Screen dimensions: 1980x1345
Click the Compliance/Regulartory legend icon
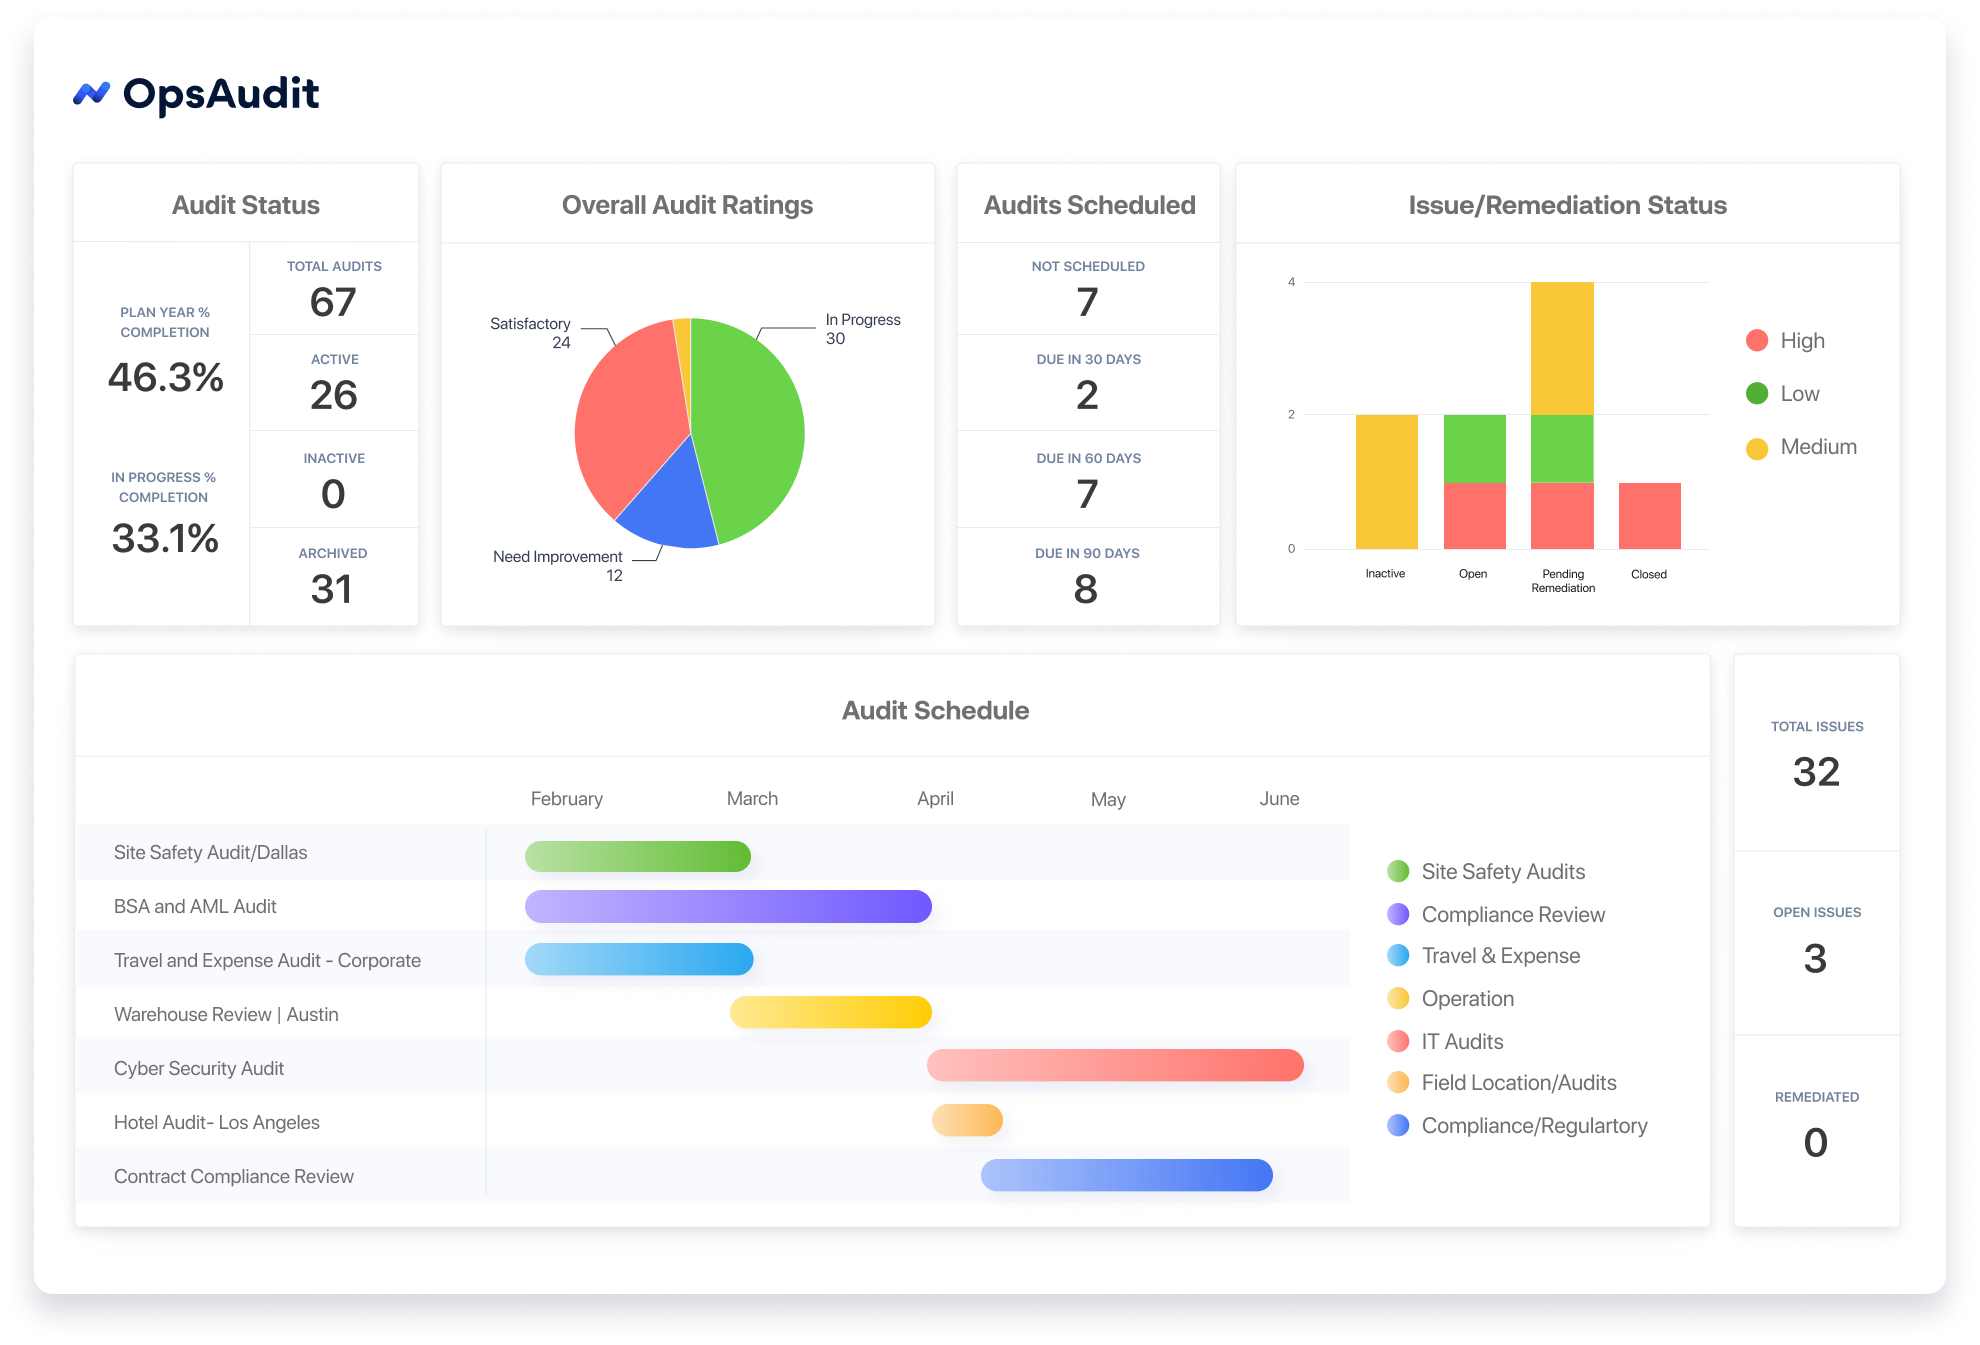coord(1399,1125)
